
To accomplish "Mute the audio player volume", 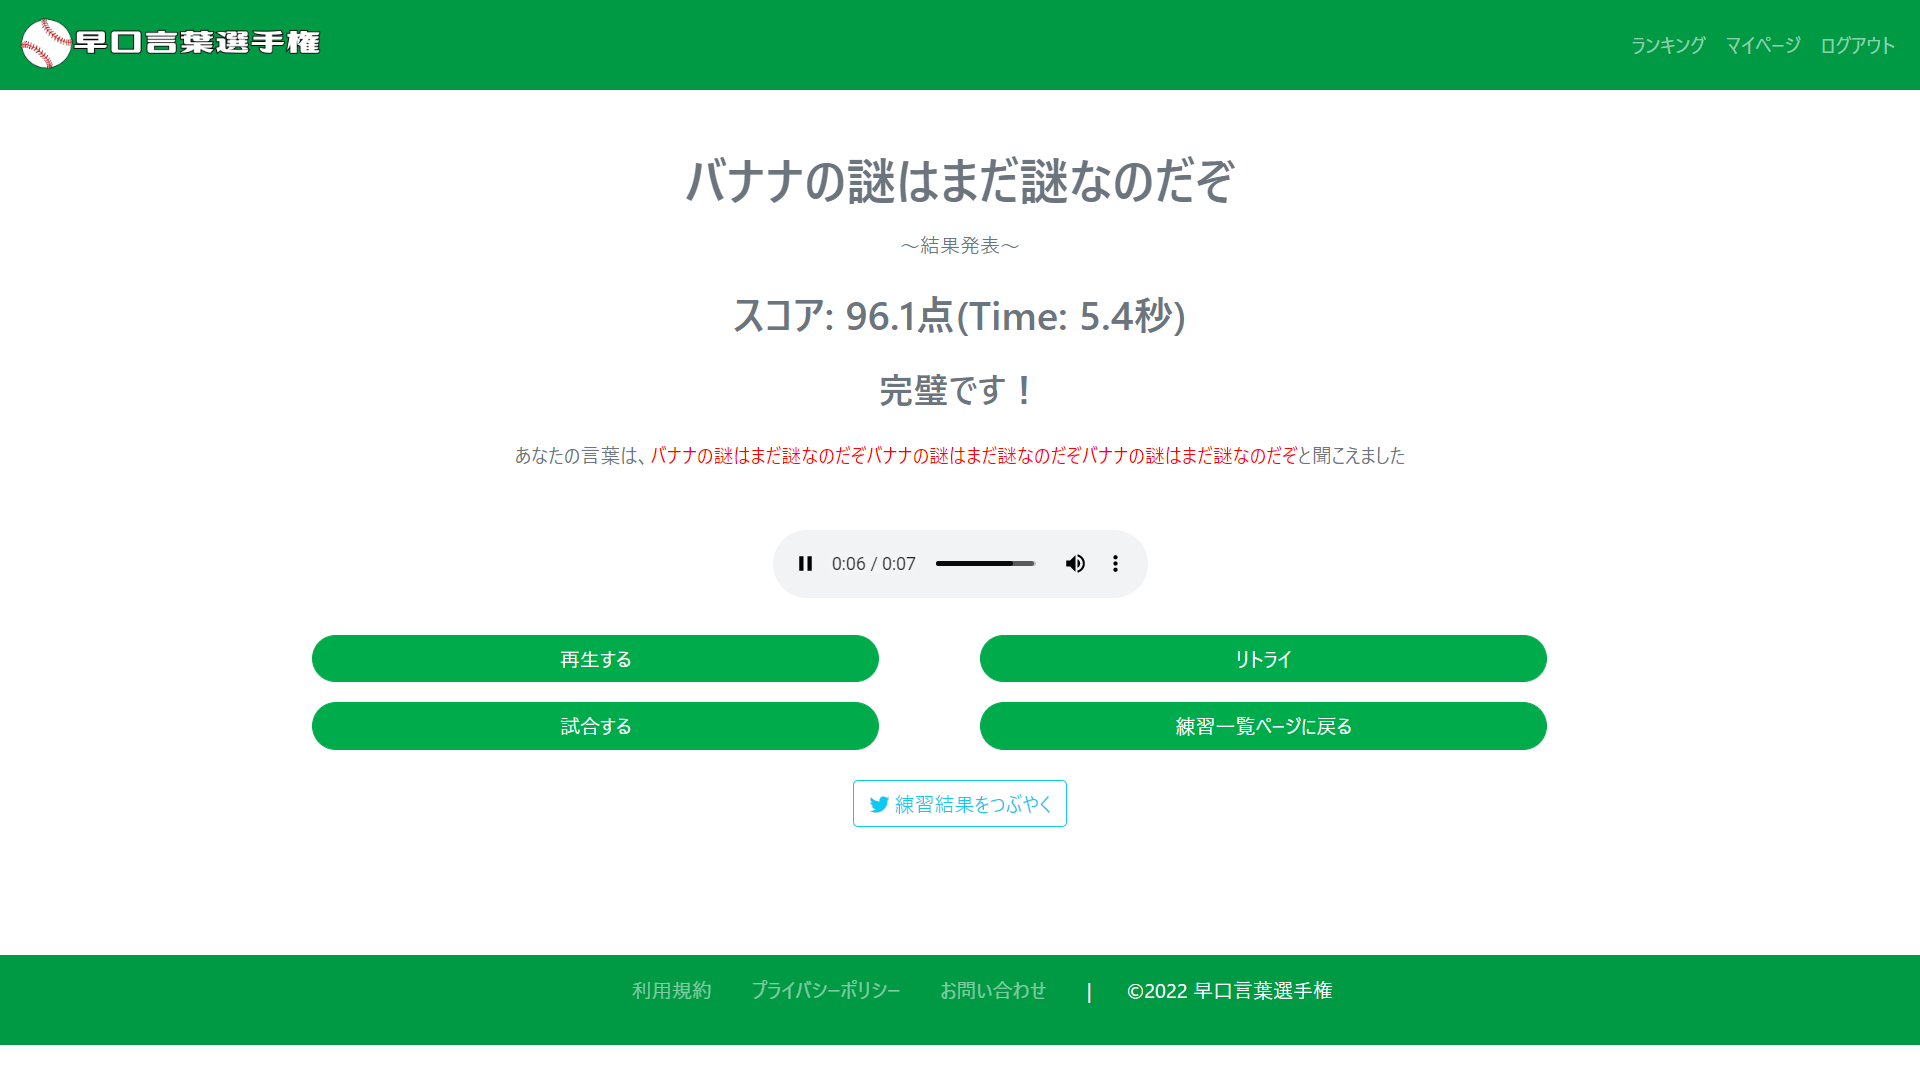I will (1075, 564).
